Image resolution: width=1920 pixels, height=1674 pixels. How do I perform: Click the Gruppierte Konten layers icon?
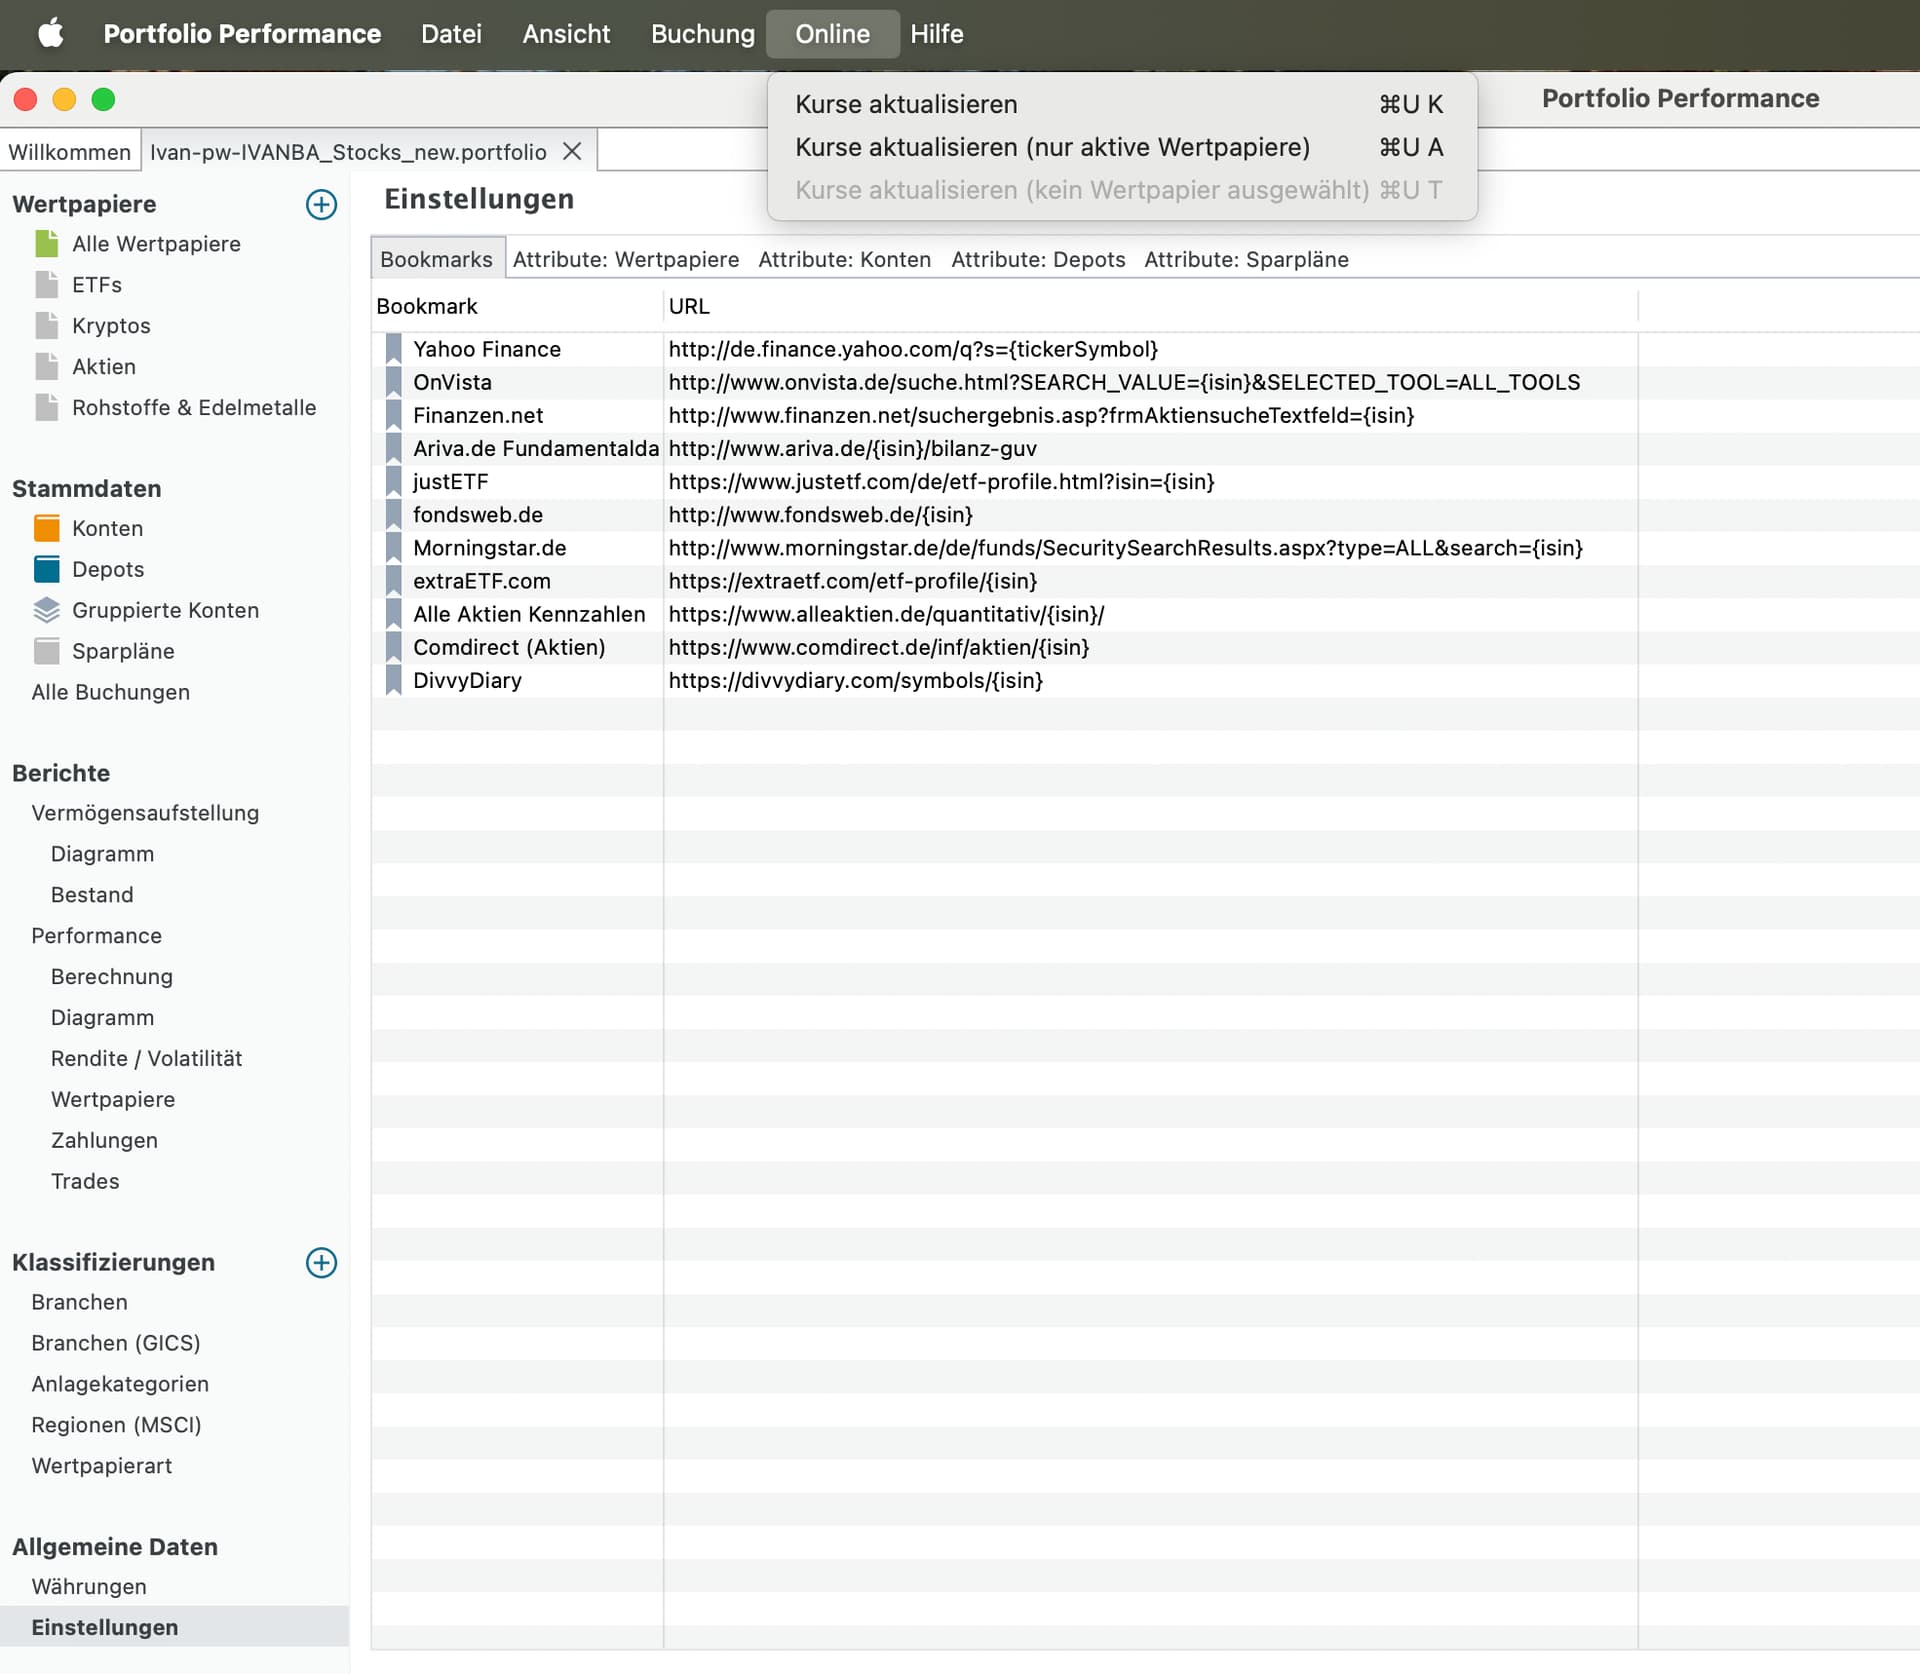[46, 610]
